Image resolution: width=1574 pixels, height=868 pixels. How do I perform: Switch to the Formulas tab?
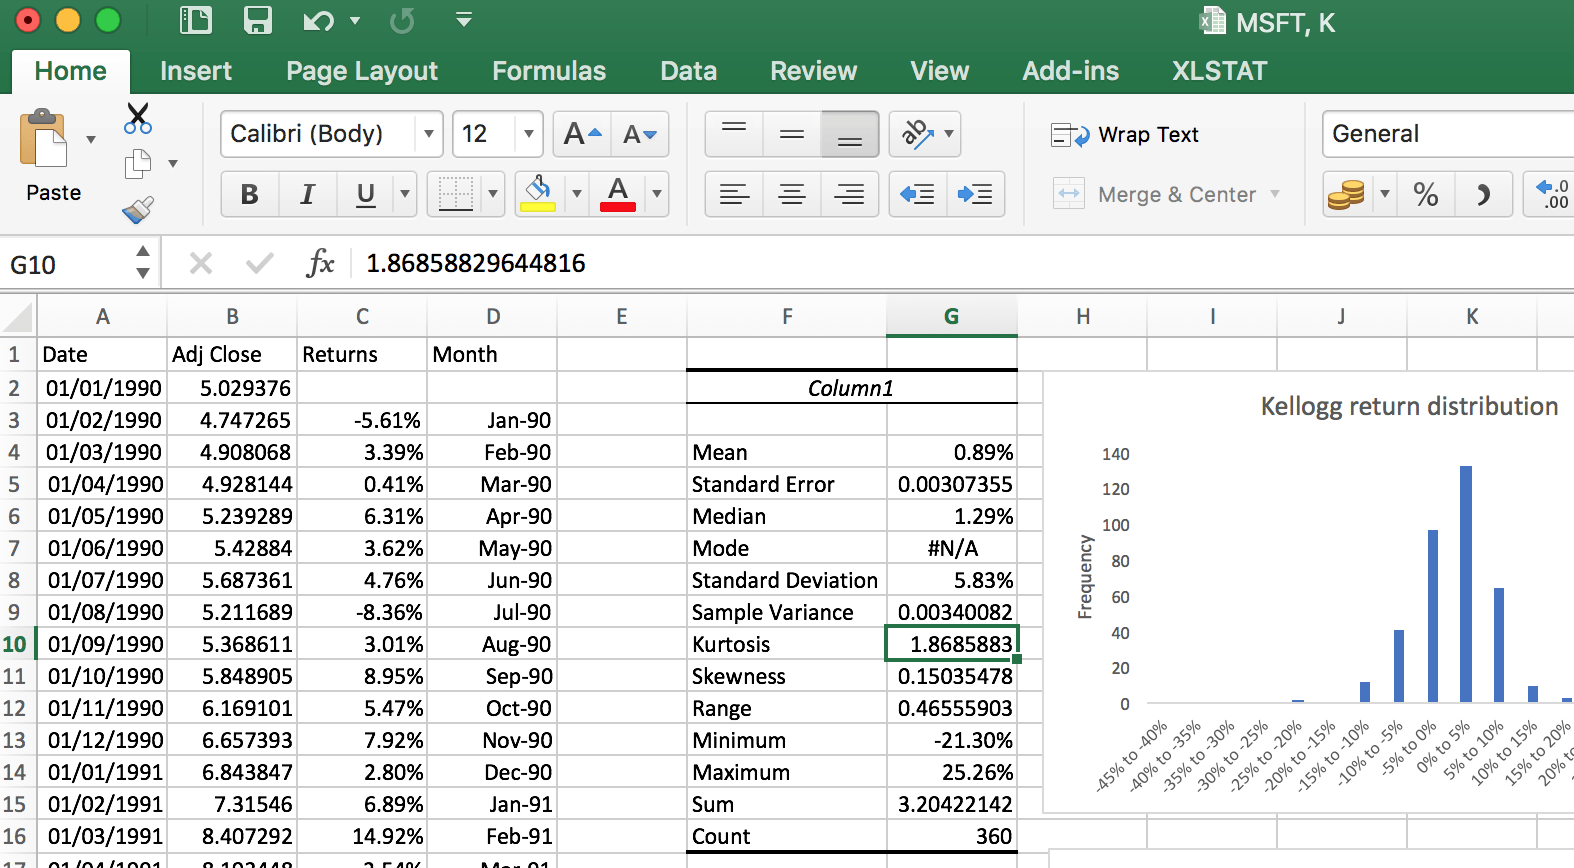pos(549,71)
